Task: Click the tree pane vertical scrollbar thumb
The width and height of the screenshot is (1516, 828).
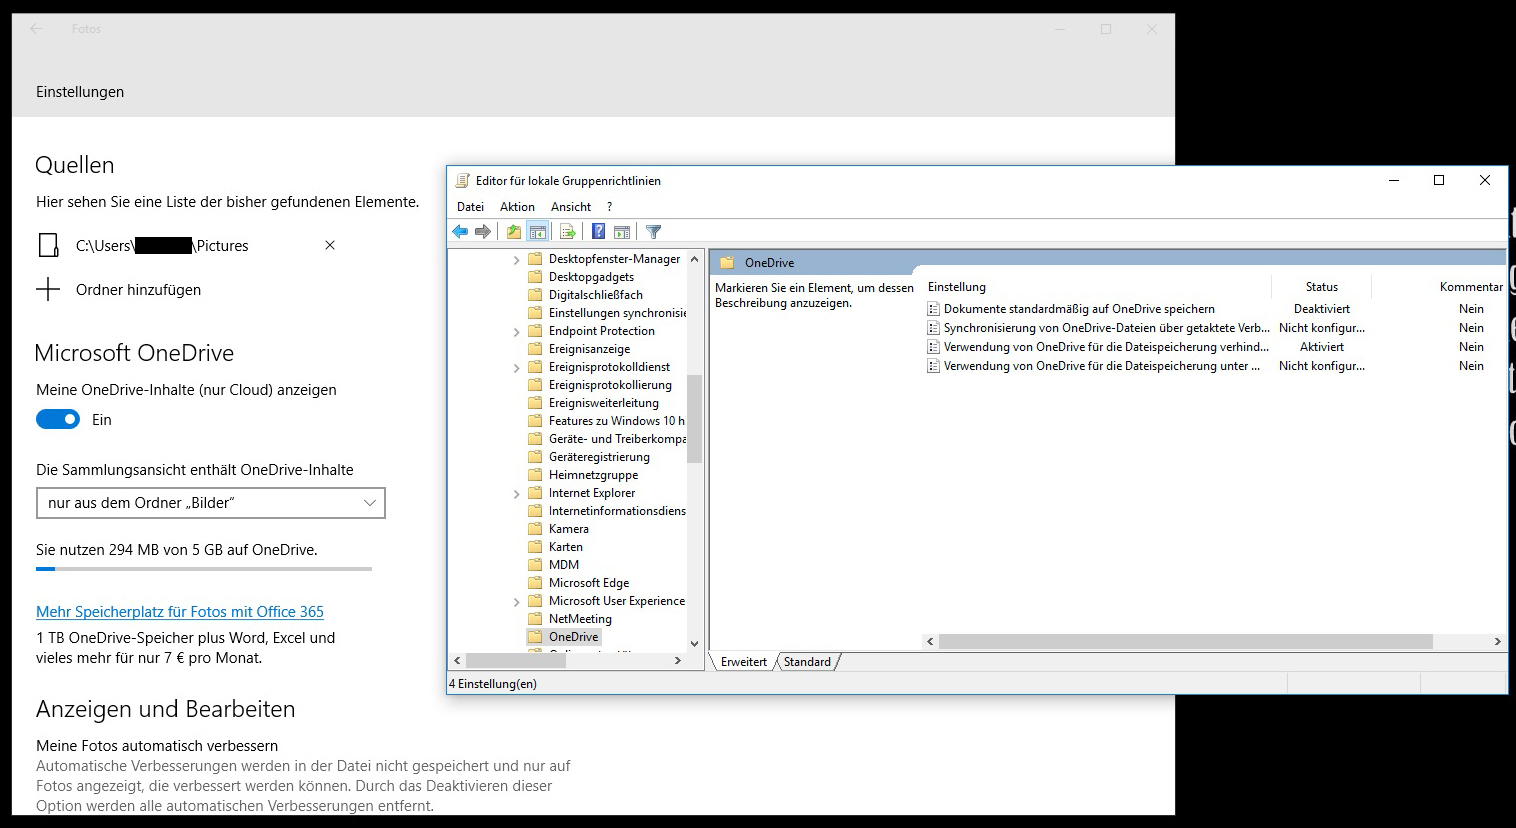Action: click(x=694, y=419)
